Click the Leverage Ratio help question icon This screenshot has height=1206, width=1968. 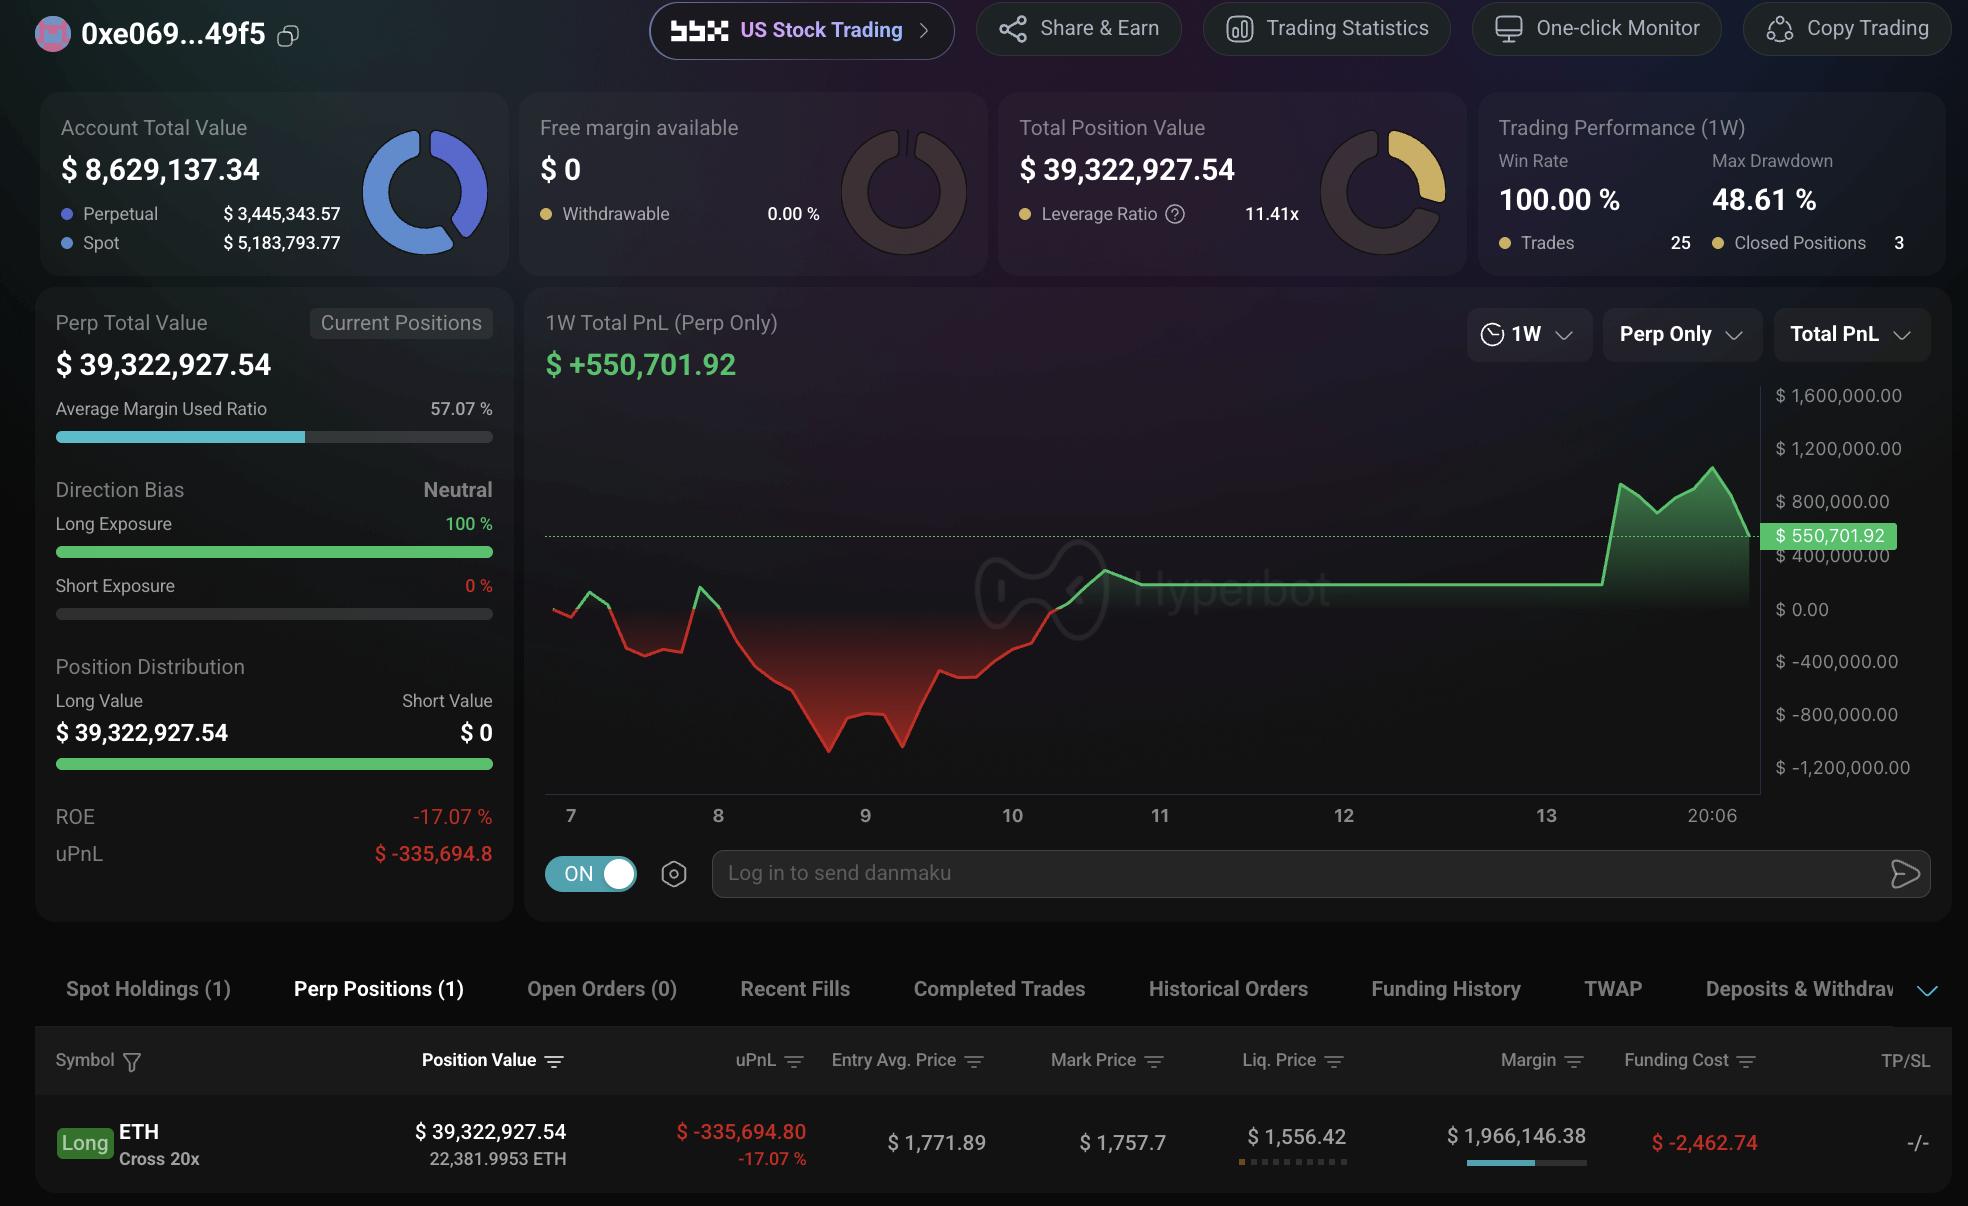coord(1176,214)
